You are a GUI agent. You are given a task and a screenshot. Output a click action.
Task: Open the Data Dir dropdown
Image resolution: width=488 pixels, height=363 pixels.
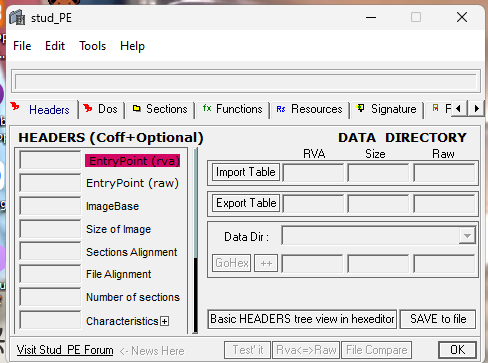coord(467,236)
